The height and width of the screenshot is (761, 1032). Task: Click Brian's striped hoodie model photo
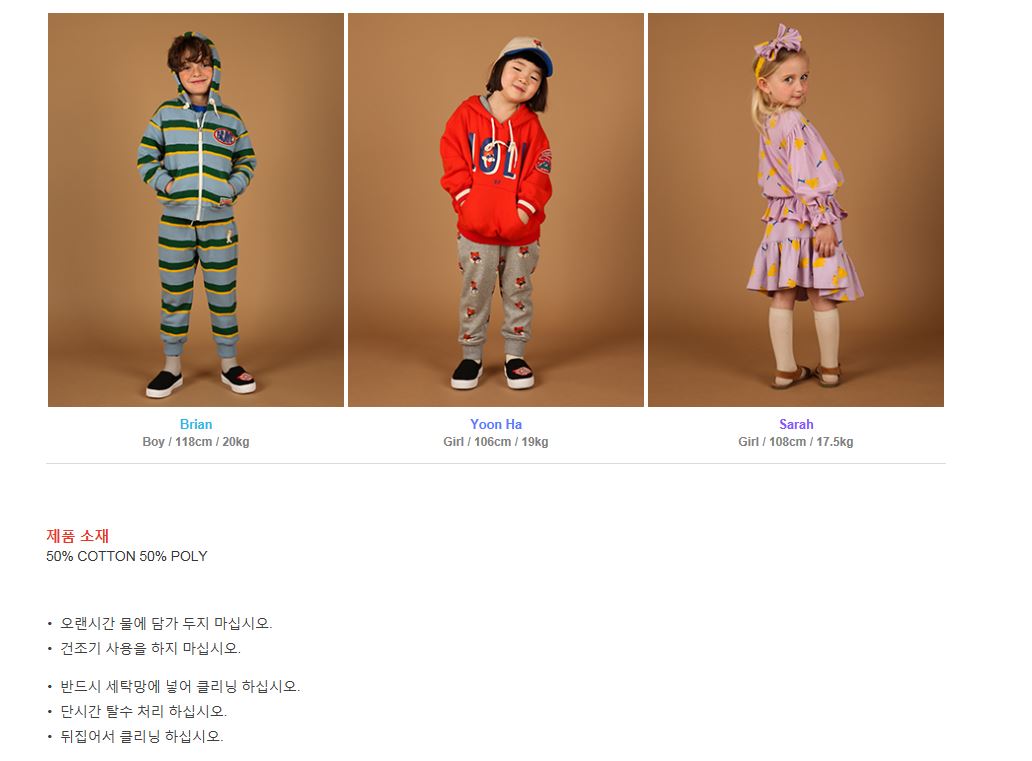click(196, 210)
